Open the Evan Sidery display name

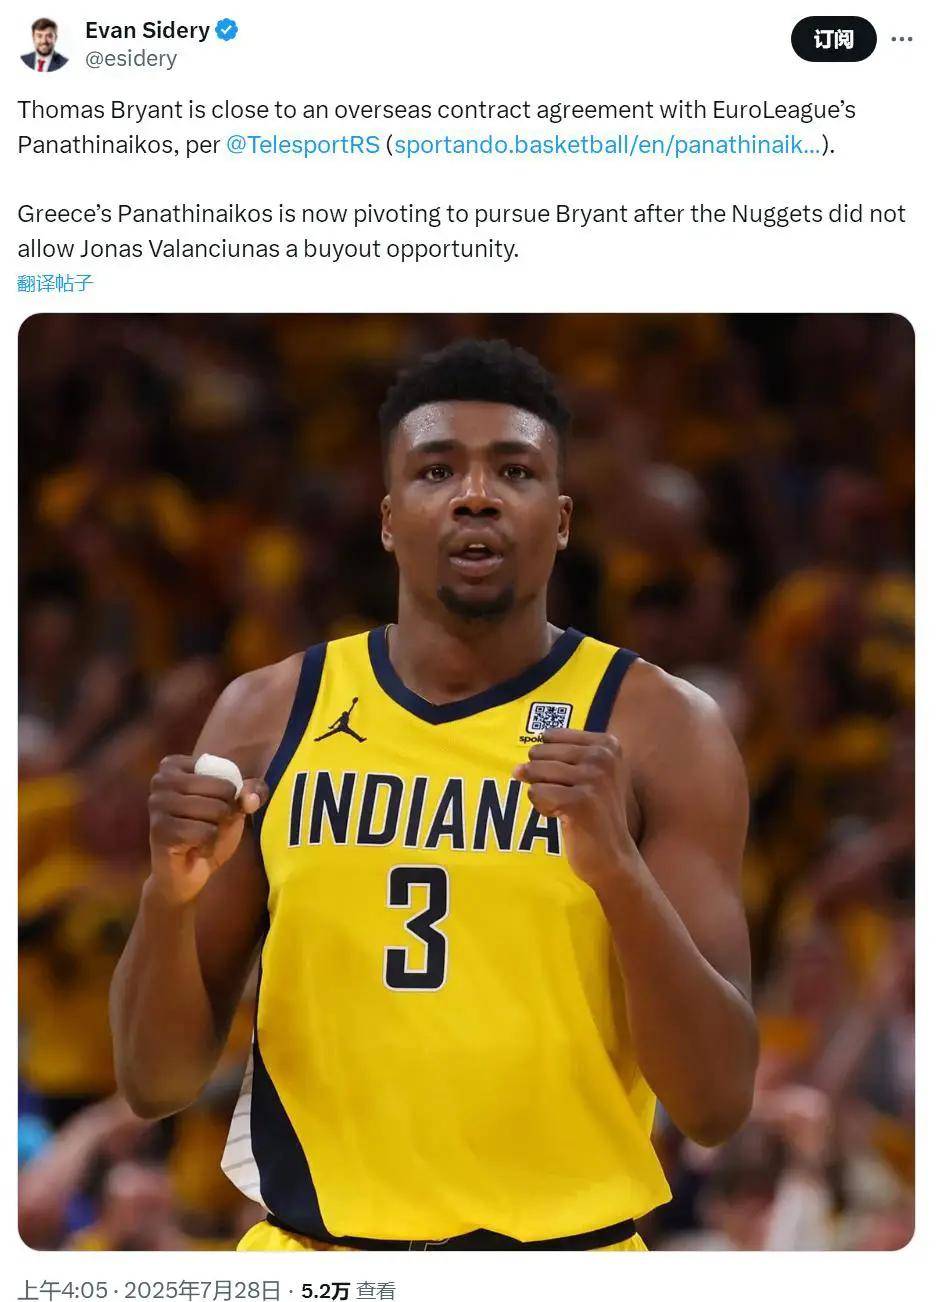click(147, 30)
